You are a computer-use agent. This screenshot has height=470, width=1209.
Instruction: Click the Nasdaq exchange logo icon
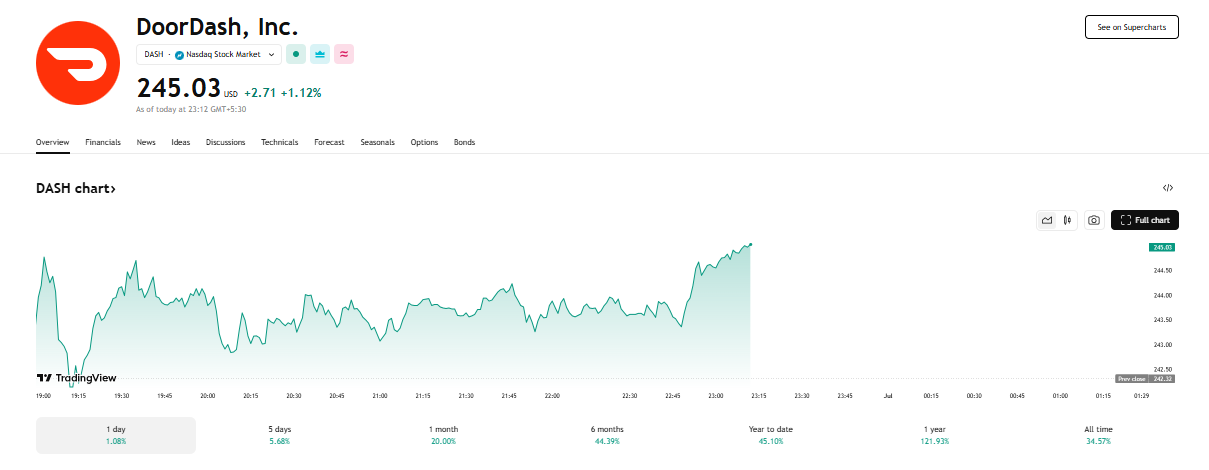click(180, 54)
